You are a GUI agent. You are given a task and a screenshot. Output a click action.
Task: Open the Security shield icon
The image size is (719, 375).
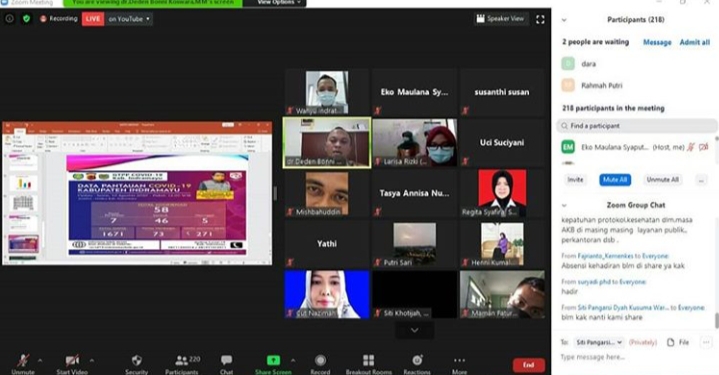pyautogui.click(x=136, y=360)
